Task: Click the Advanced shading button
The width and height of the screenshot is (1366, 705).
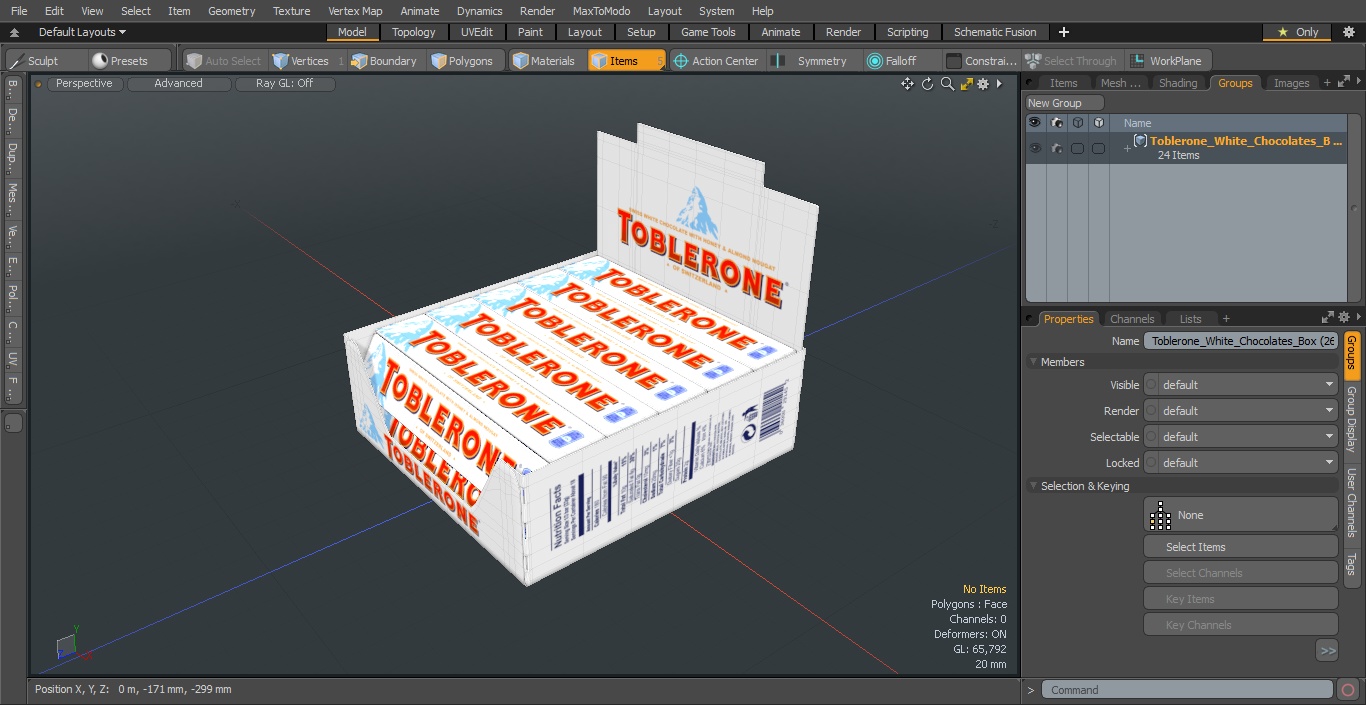Action: click(179, 84)
